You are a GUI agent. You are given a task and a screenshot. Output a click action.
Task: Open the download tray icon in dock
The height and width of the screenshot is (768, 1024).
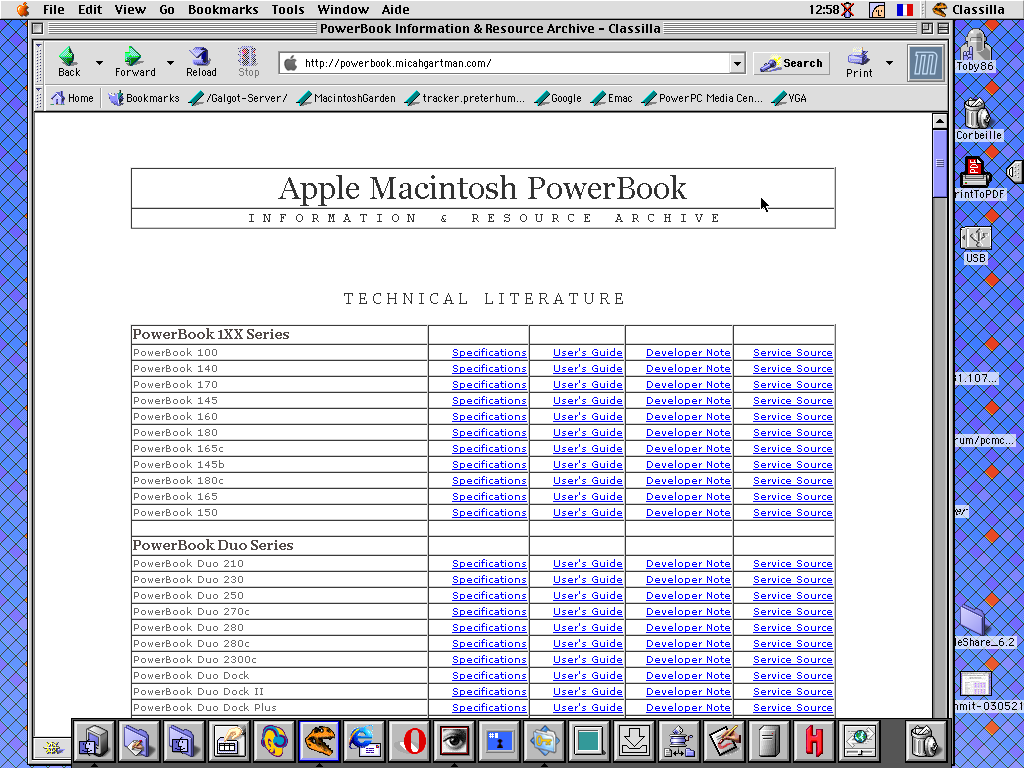coord(635,741)
